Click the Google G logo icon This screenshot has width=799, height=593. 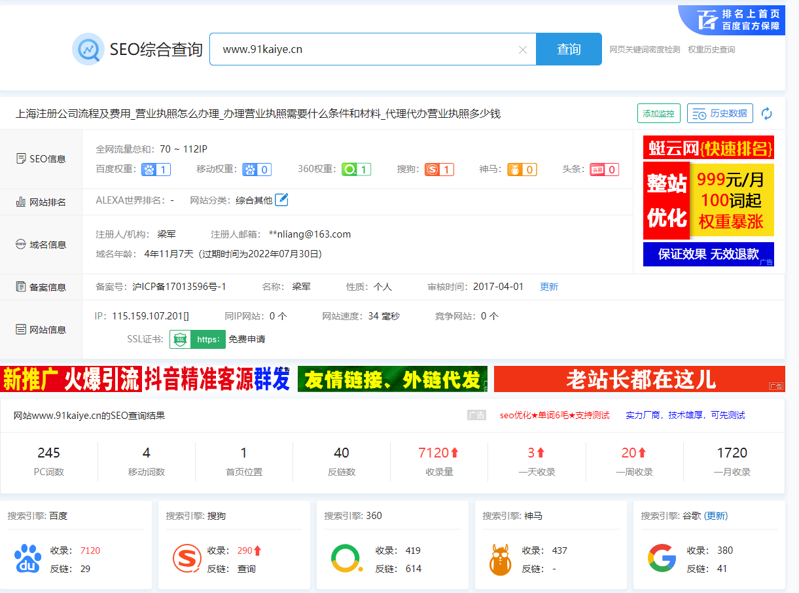click(662, 558)
